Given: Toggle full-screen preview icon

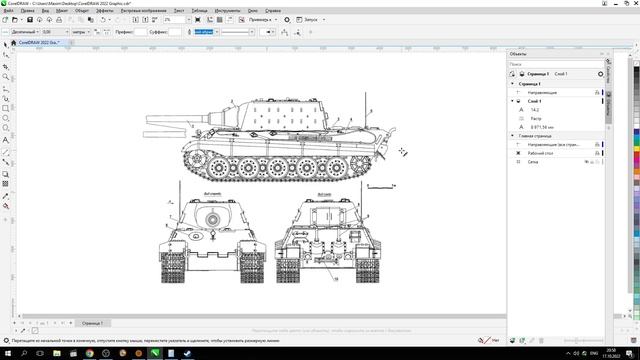Looking at the screenshot, I should coord(198,20).
